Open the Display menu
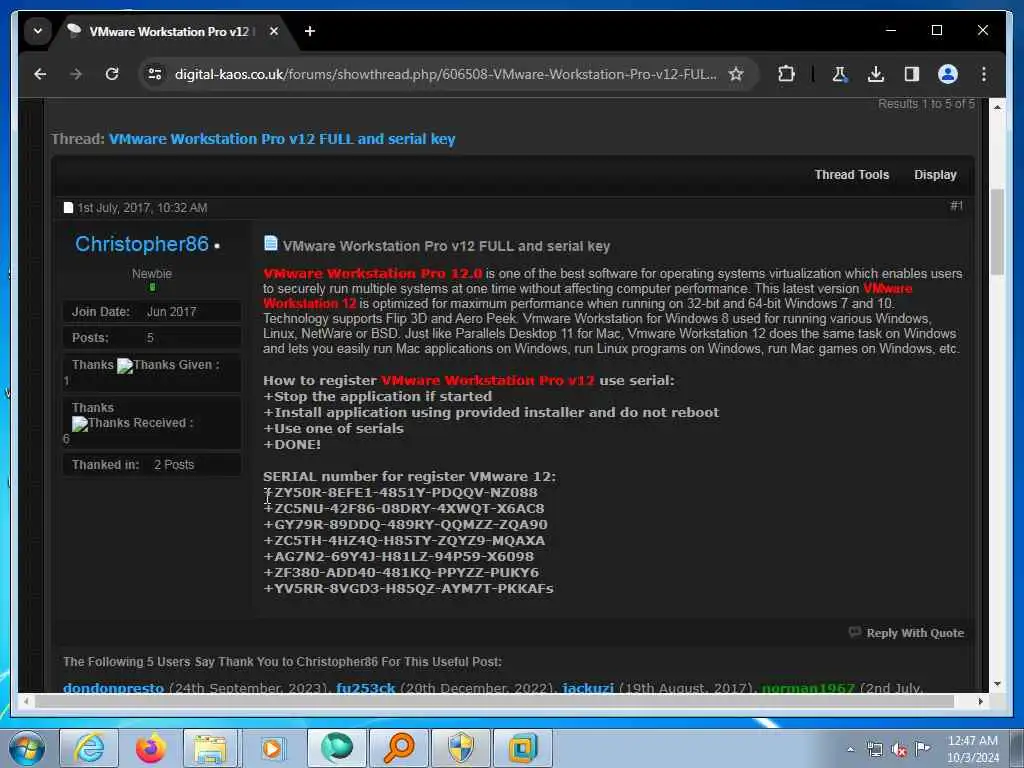The width and height of the screenshot is (1024, 768). (935, 175)
